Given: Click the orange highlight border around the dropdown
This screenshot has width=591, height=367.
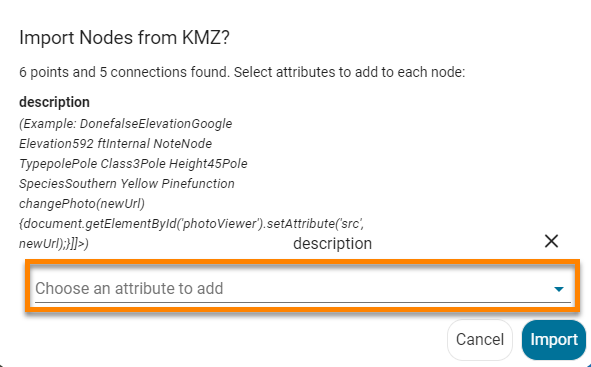Looking at the screenshot, I should (303, 261).
